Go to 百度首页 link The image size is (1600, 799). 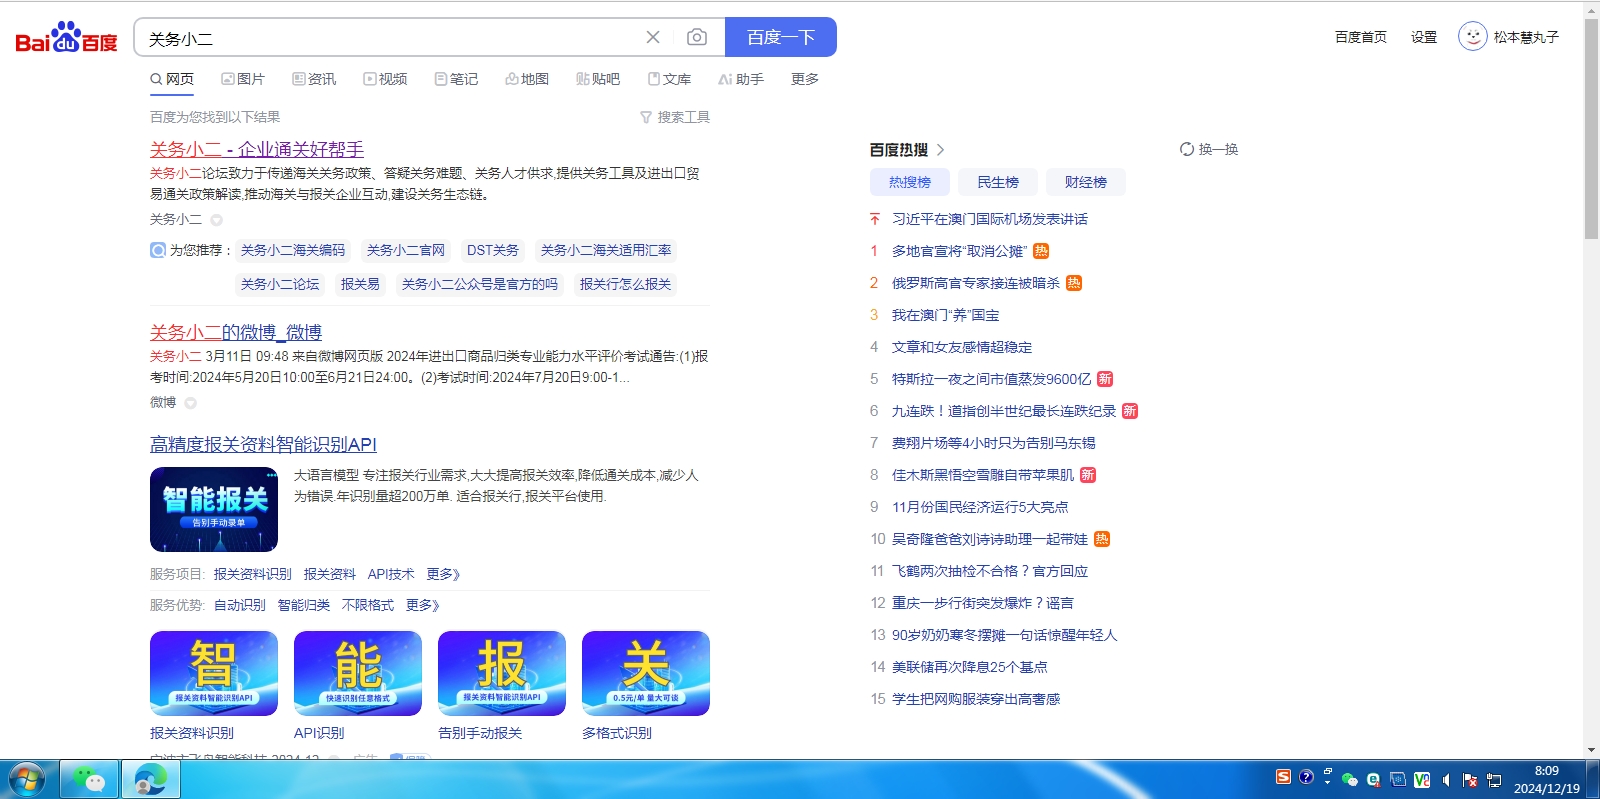(1361, 37)
